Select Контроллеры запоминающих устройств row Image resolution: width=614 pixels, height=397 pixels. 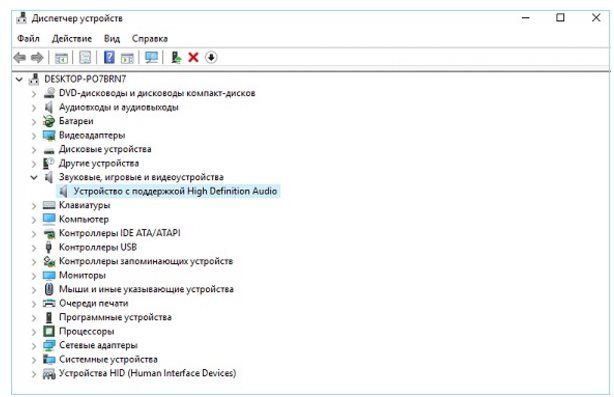click(146, 261)
